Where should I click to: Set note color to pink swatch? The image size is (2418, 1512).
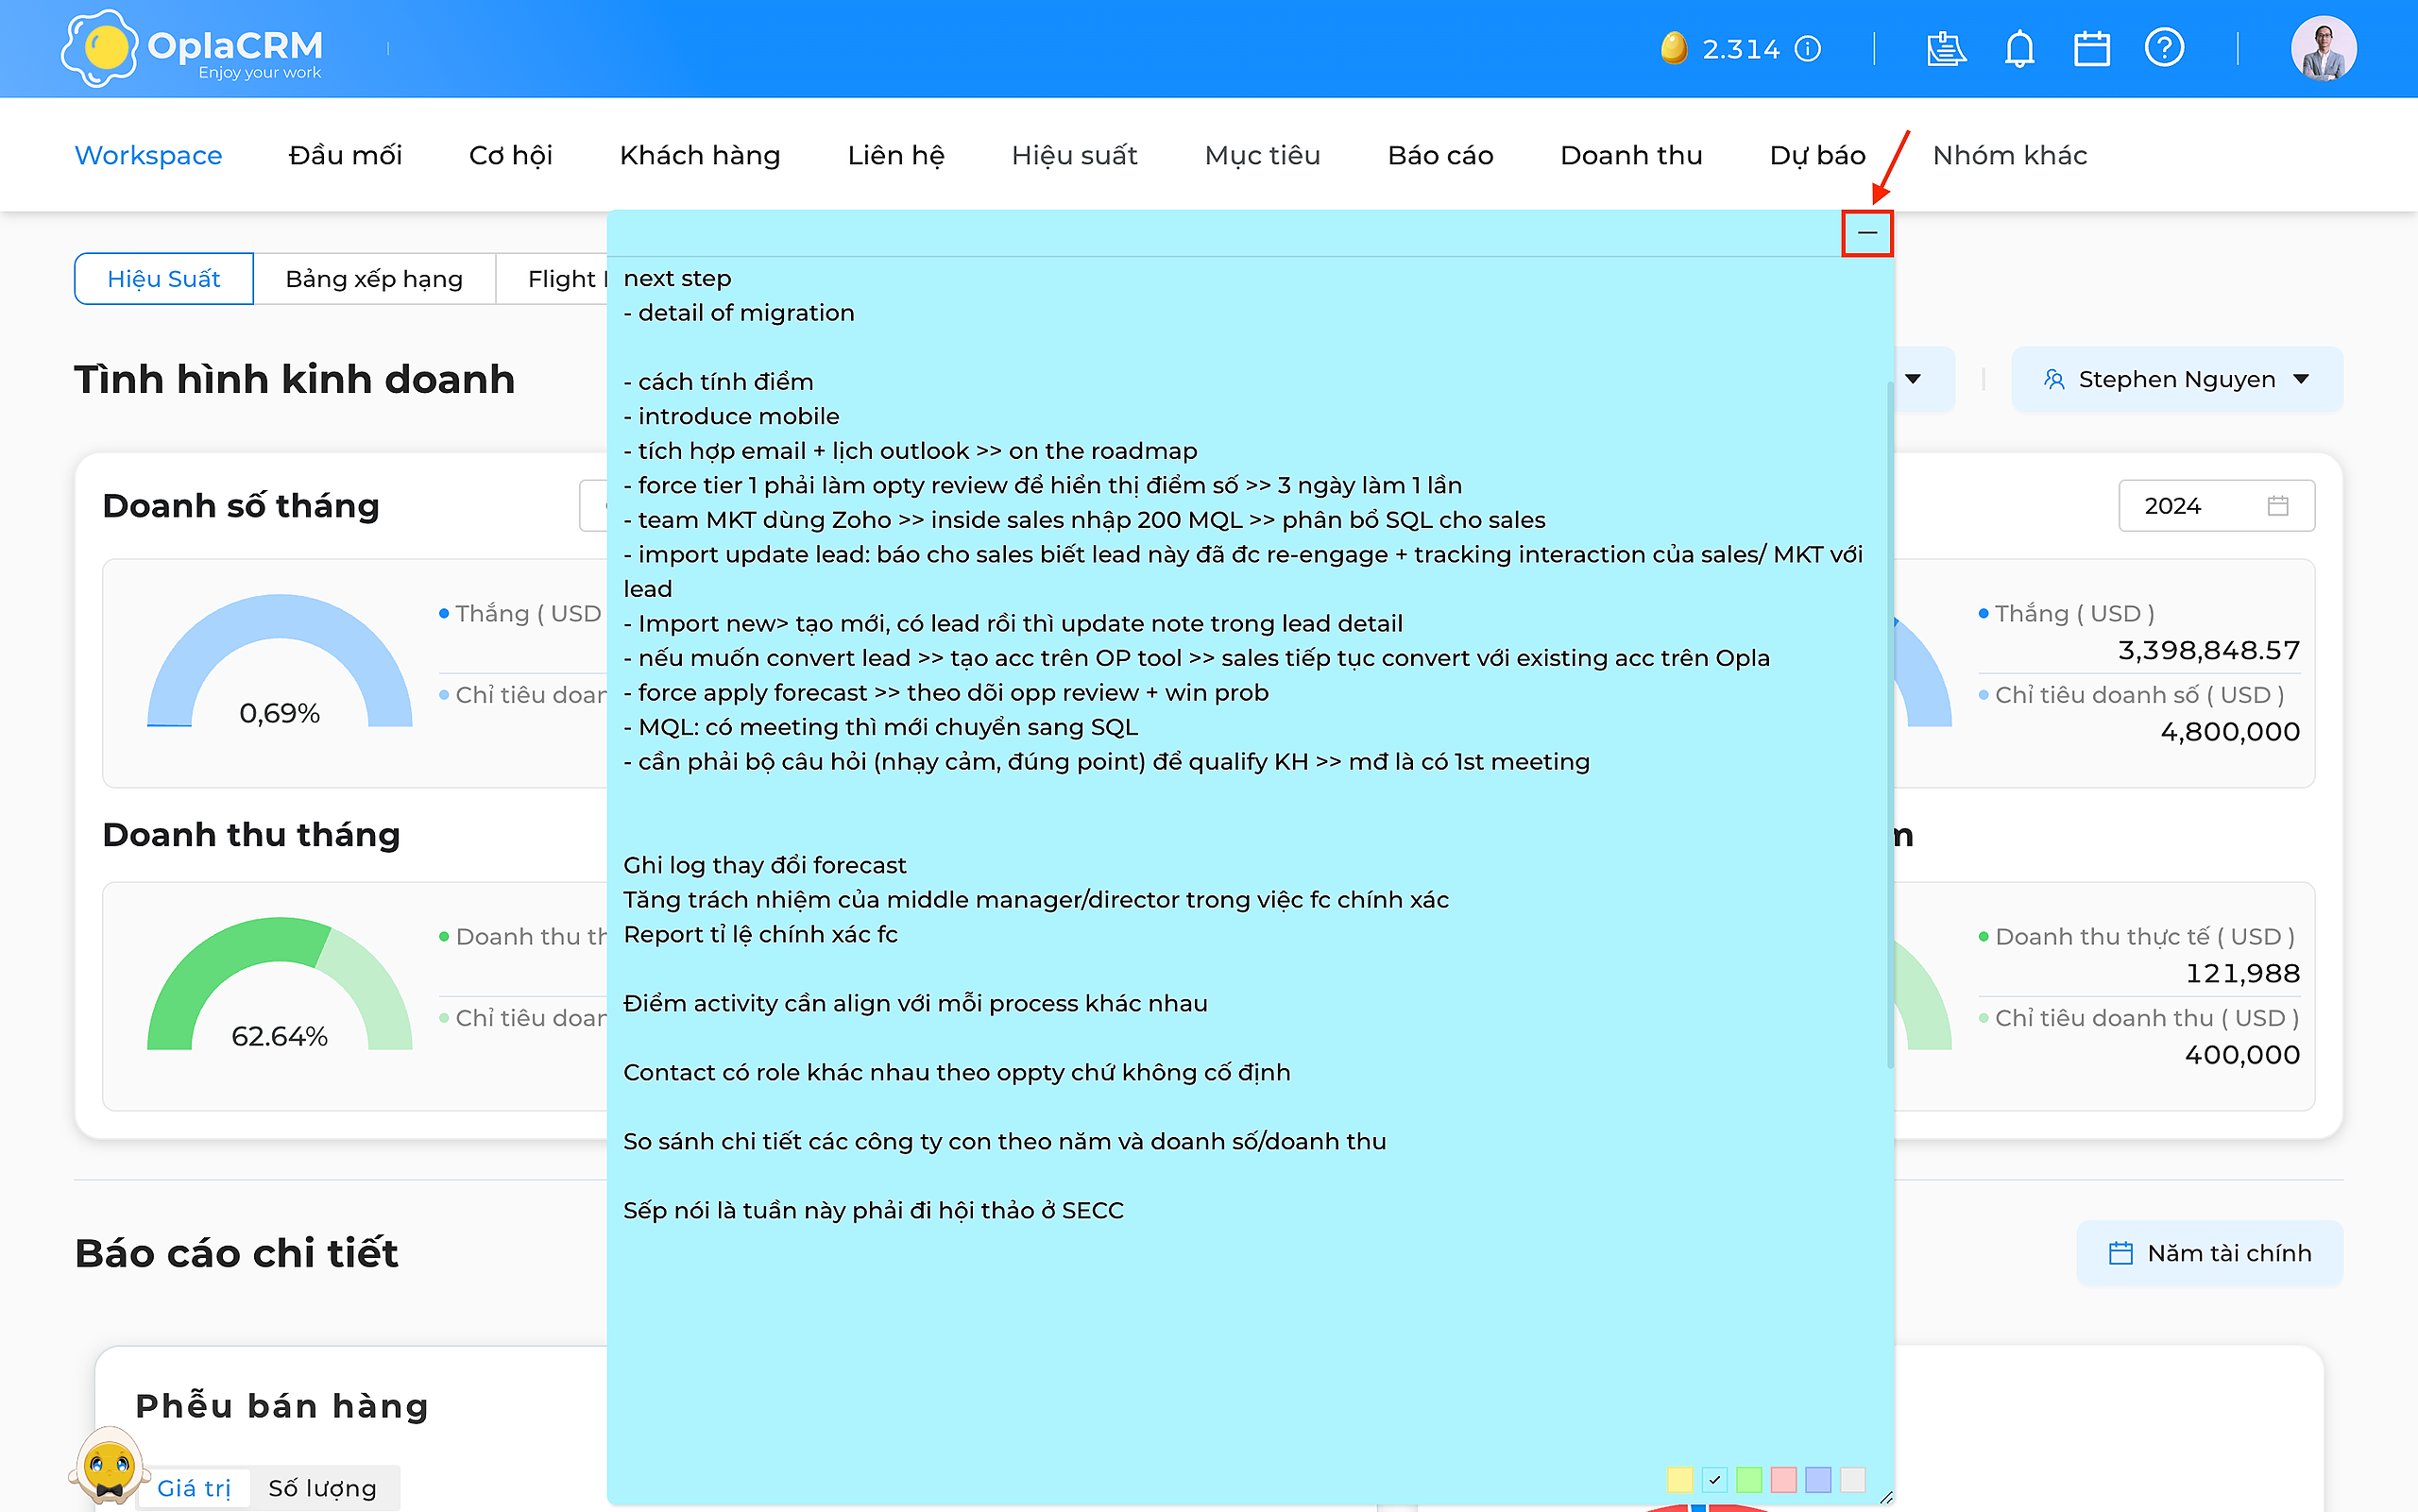point(1783,1480)
